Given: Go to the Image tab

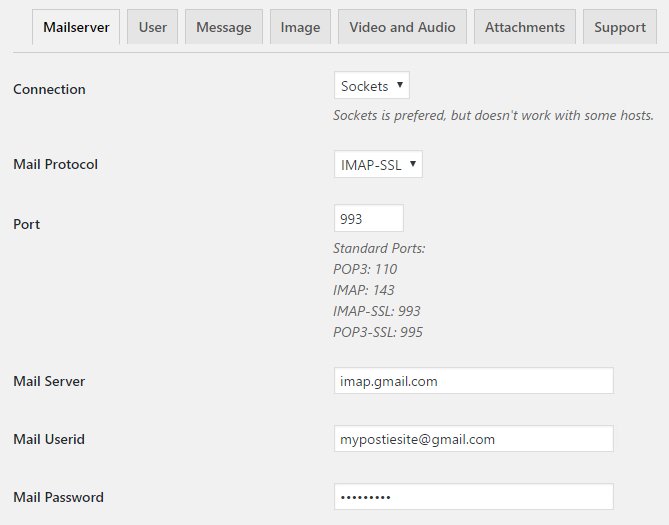Looking at the screenshot, I should tap(300, 27).
